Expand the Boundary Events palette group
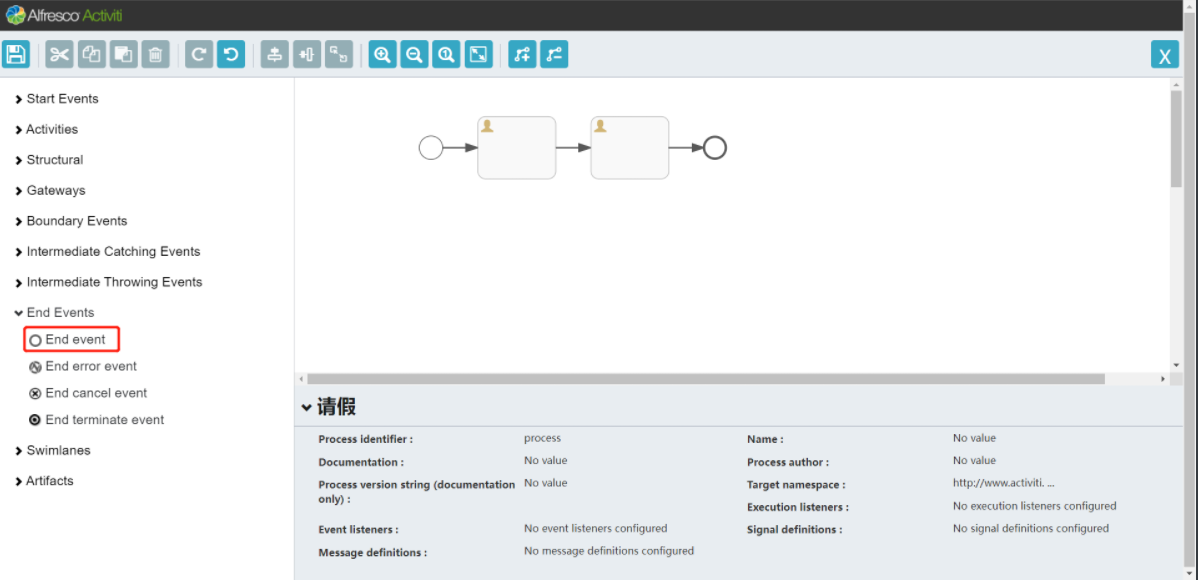Viewport: 1198px width, 580px height. click(x=71, y=221)
